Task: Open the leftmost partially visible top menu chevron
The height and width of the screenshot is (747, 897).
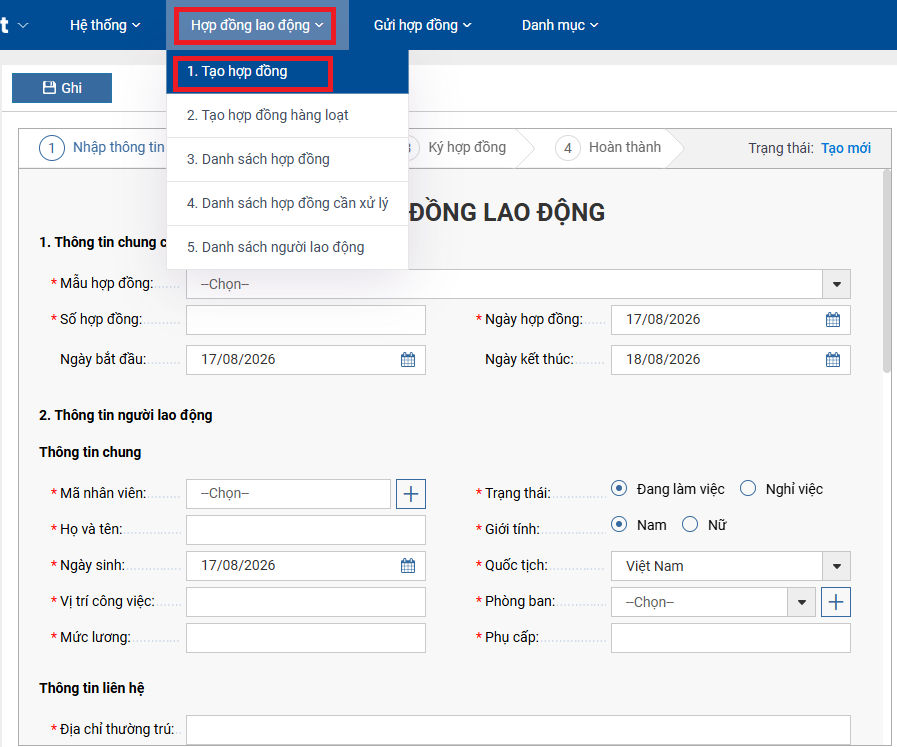Action: coord(23,25)
